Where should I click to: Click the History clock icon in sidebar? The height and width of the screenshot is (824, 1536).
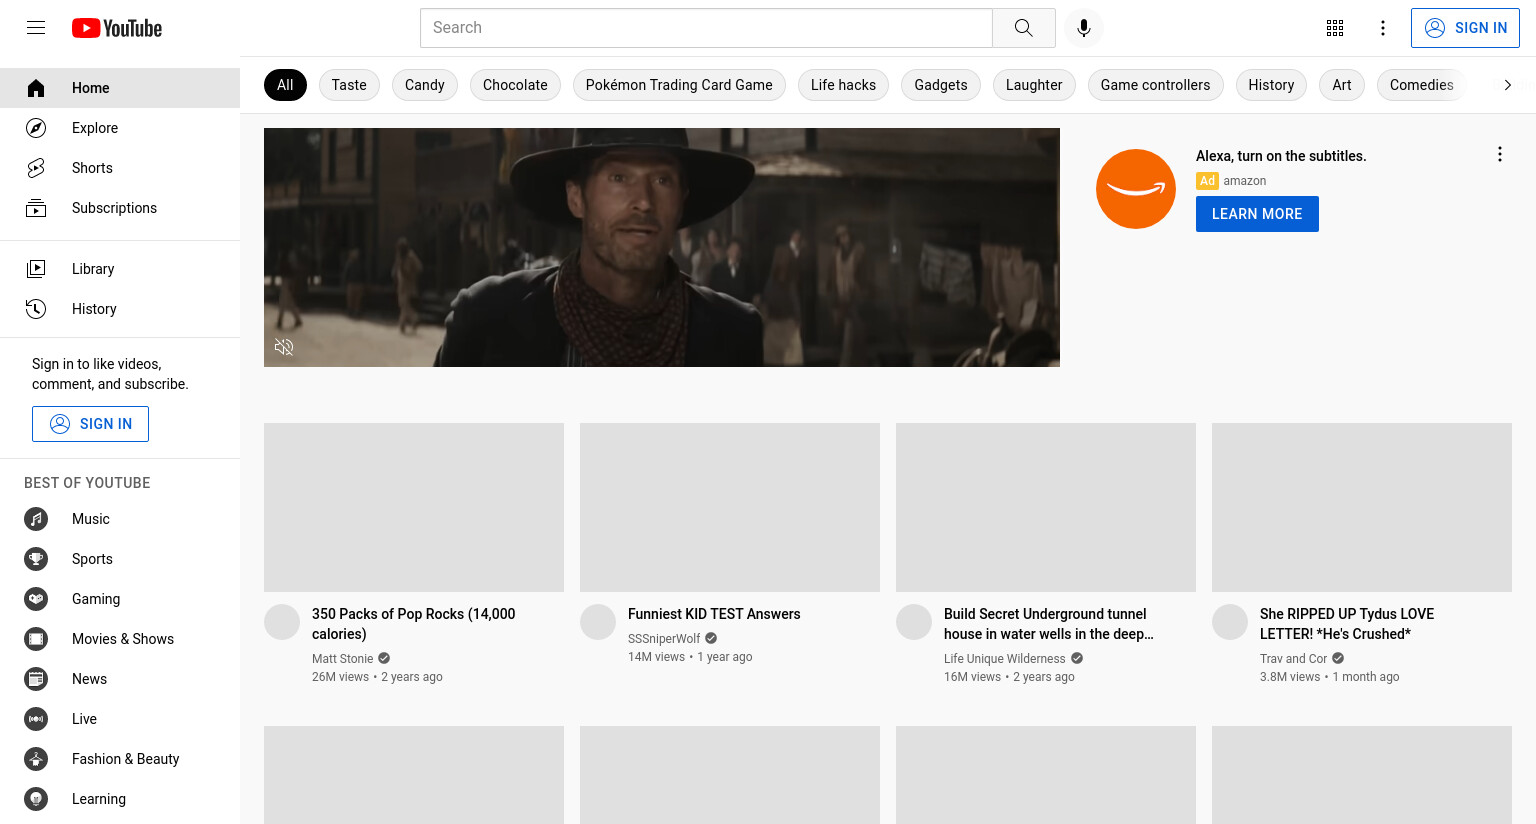[x=36, y=309]
